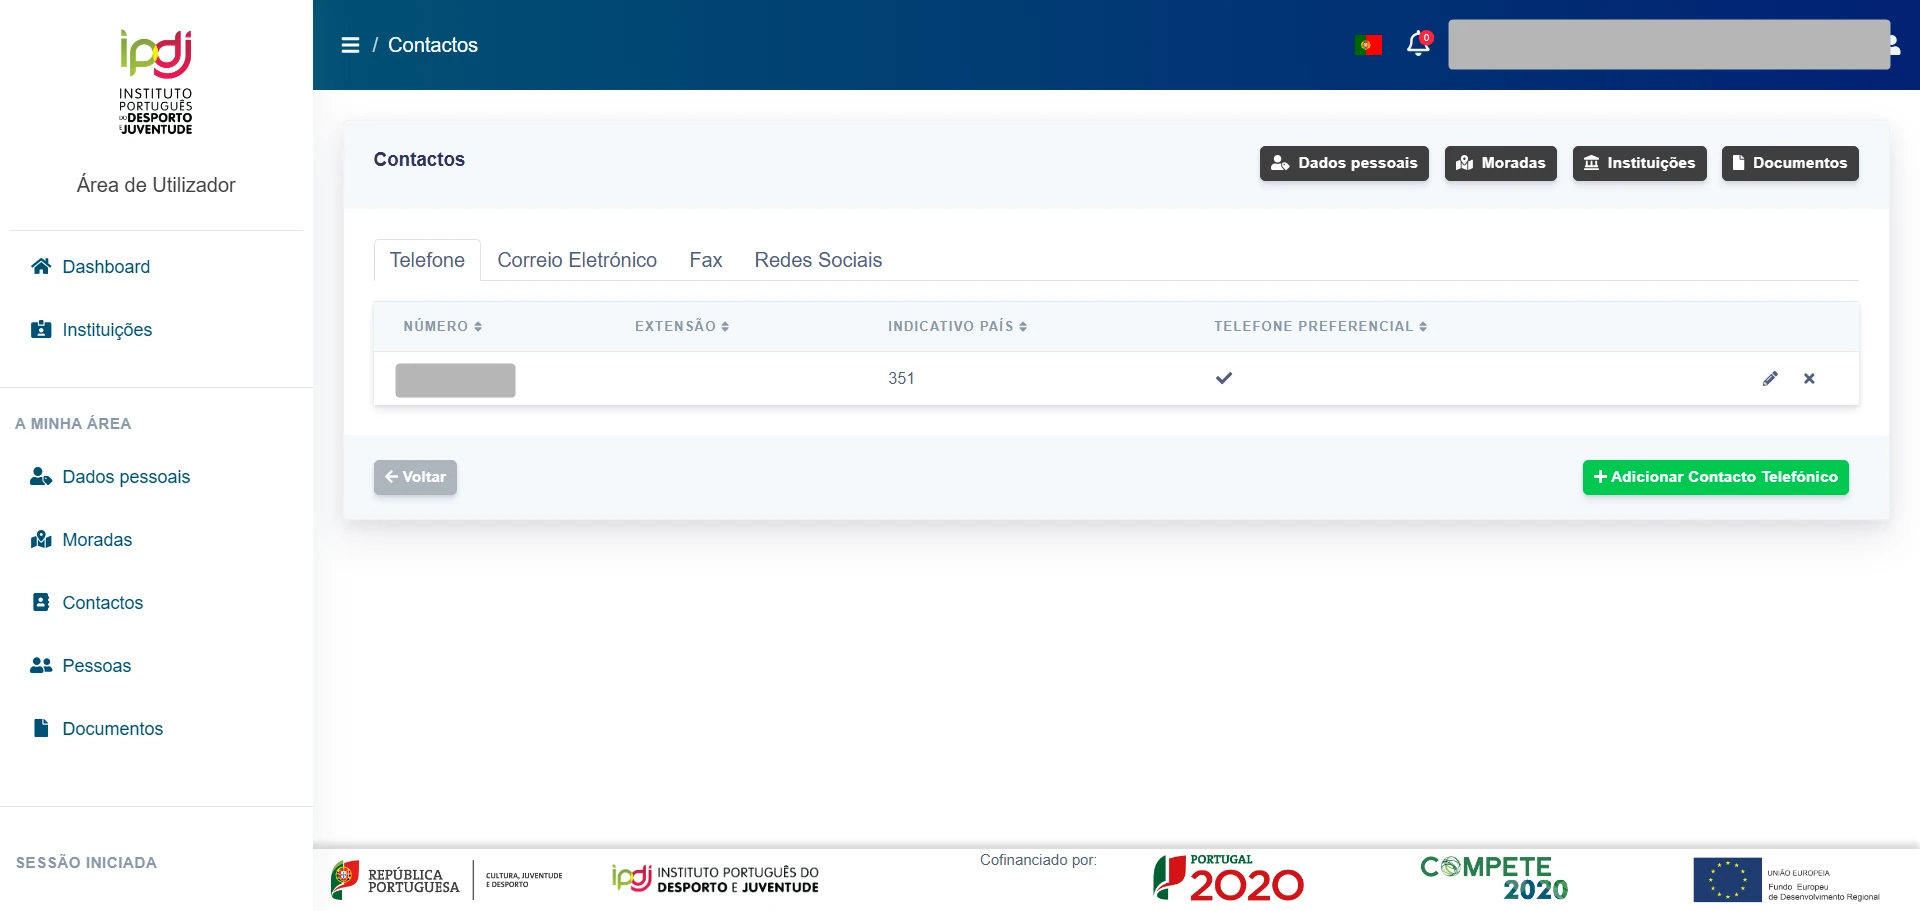The height and width of the screenshot is (911, 1920).
Task: Switch language via Portuguese flag
Action: (1368, 45)
